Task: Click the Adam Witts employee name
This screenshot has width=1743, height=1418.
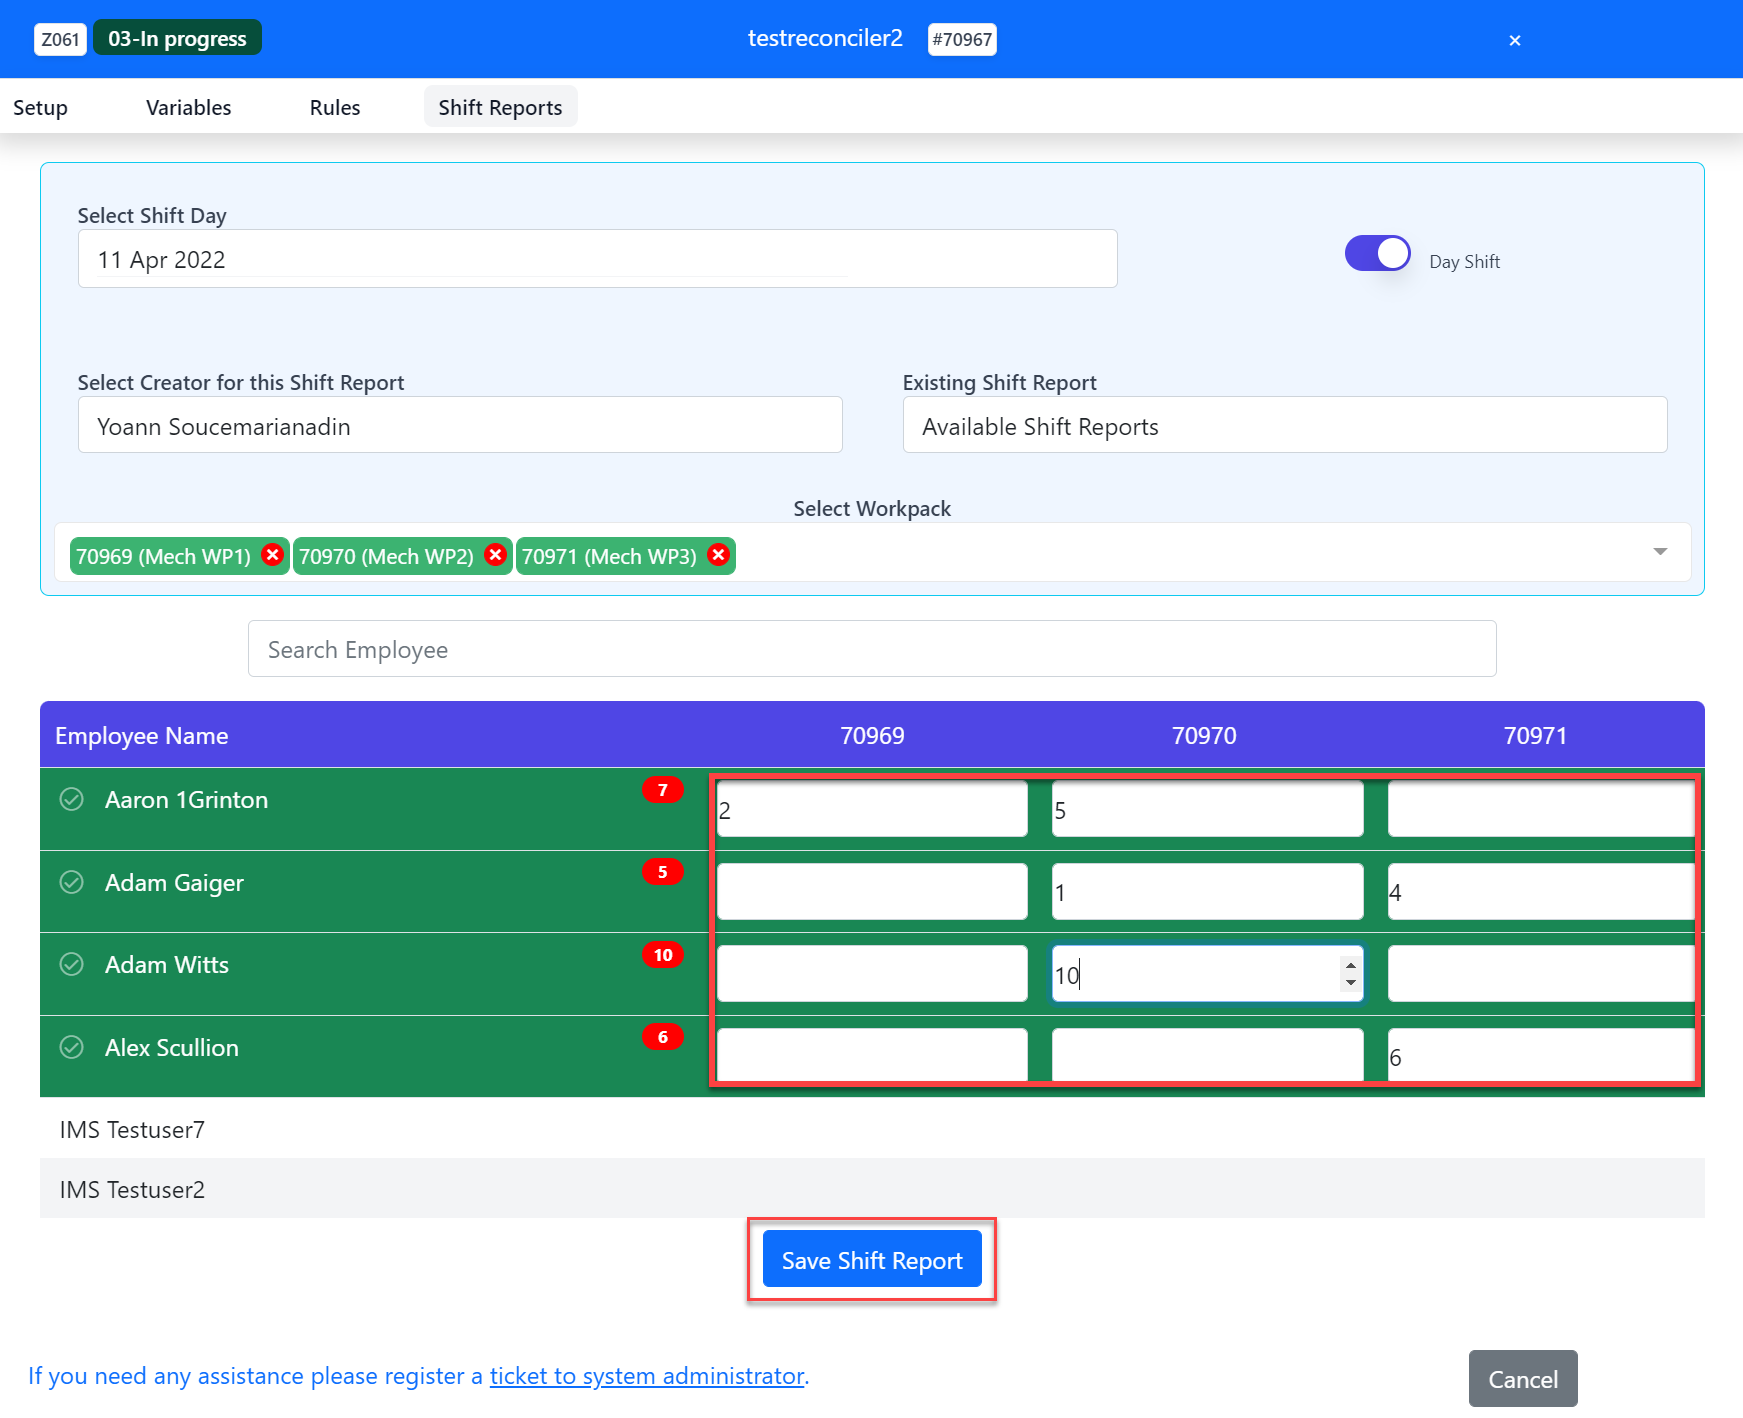Action: (167, 965)
